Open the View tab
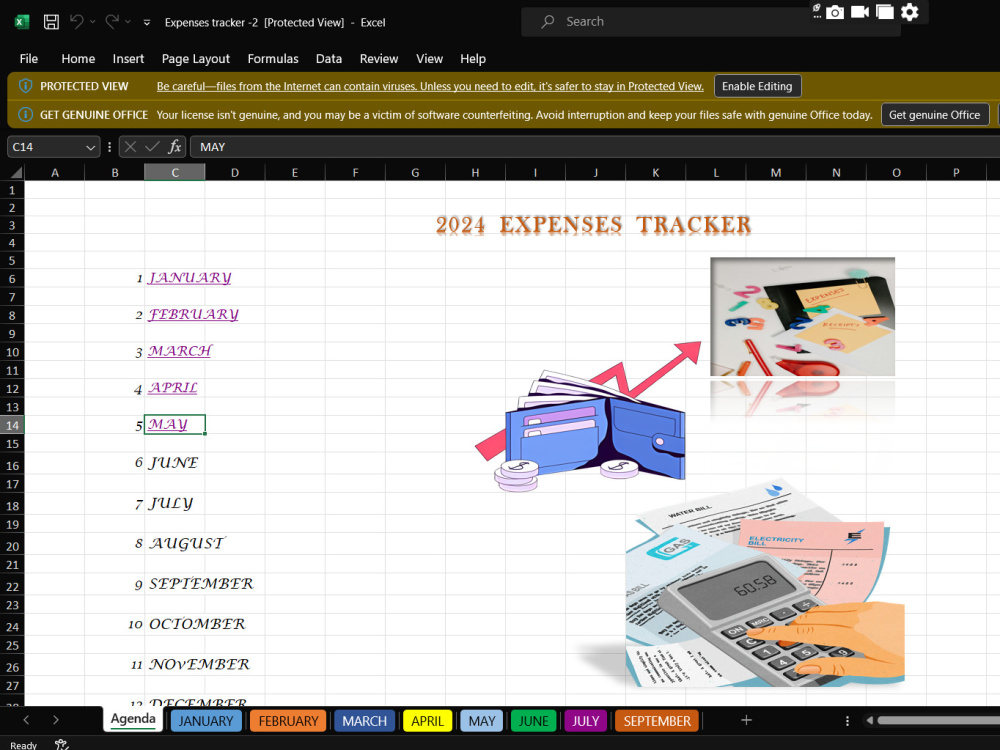This screenshot has width=1000, height=750. (429, 59)
